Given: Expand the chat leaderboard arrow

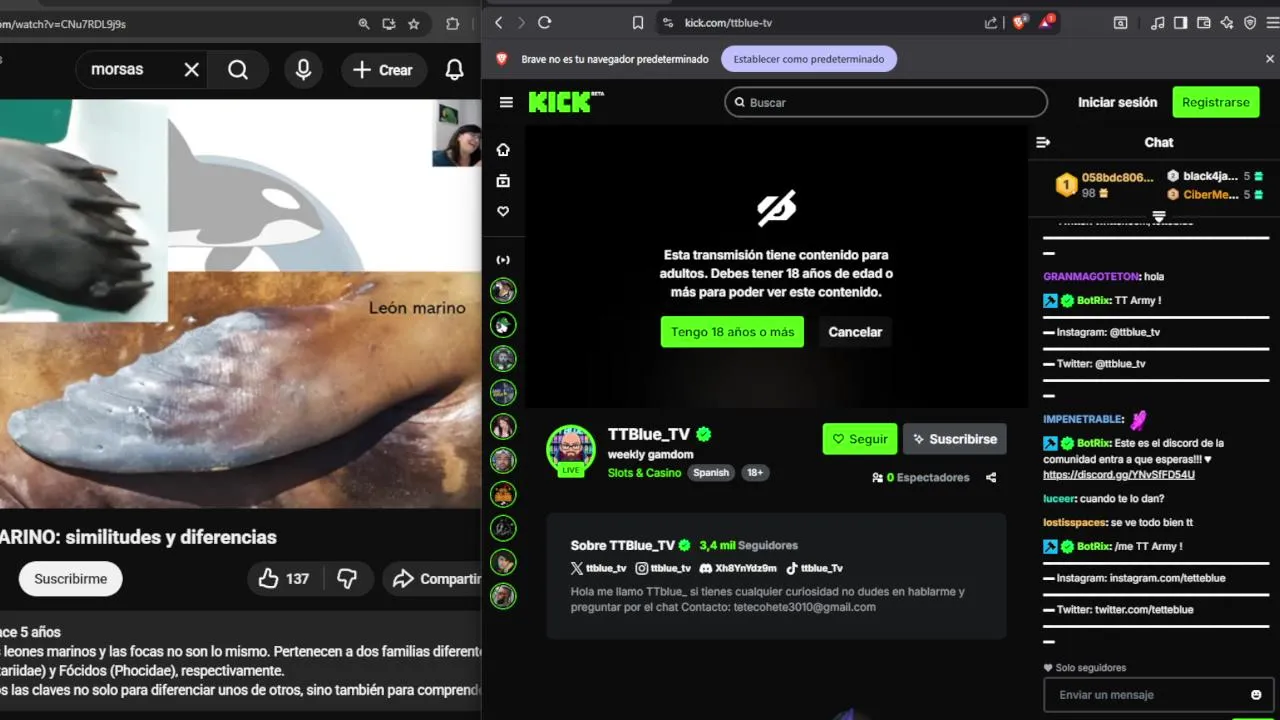Looking at the screenshot, I should 1159,216.
